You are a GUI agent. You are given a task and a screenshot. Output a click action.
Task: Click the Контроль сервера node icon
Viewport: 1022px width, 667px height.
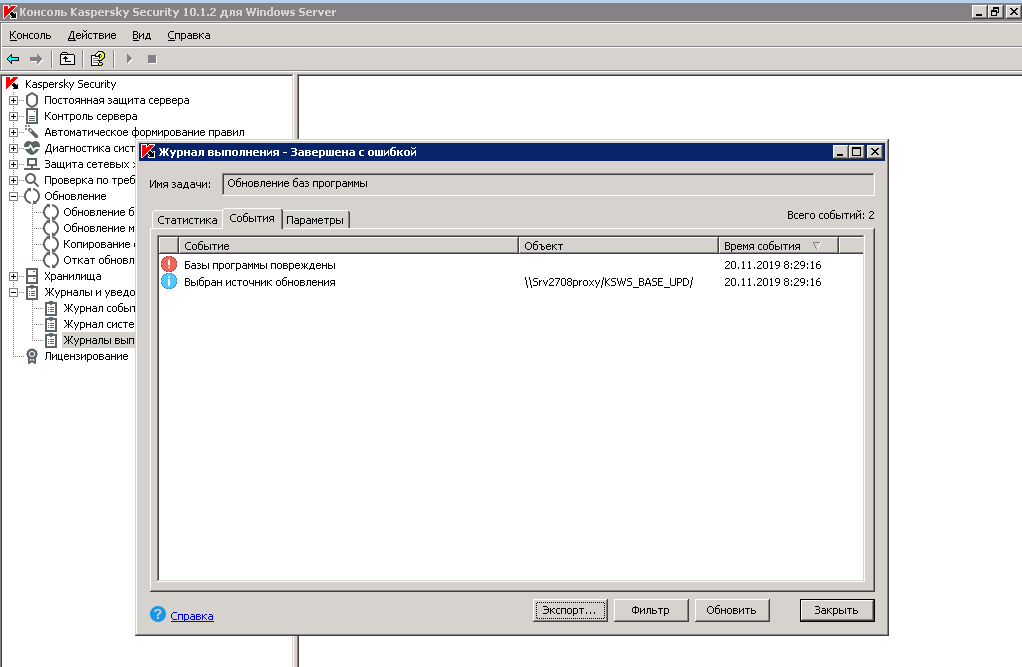[32, 116]
